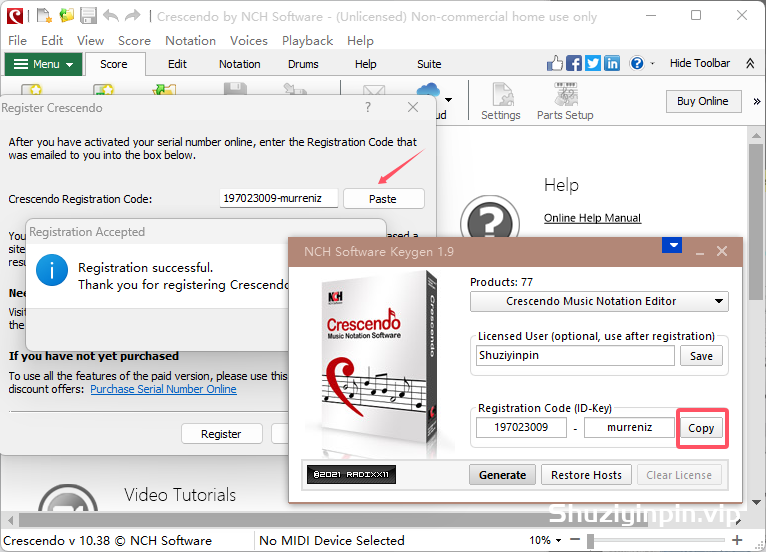Switch to the Notation ribbon tab
This screenshot has height=552, width=766.
[x=239, y=64]
